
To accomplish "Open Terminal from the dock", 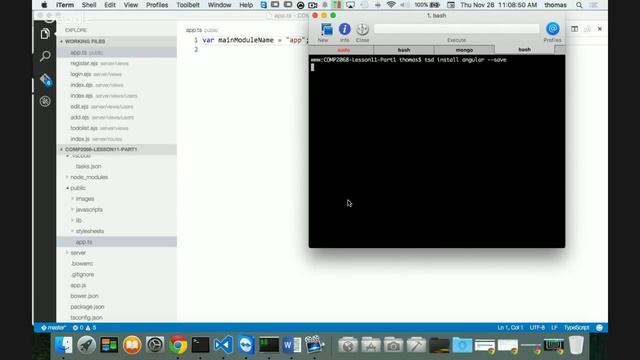I will coord(200,345).
